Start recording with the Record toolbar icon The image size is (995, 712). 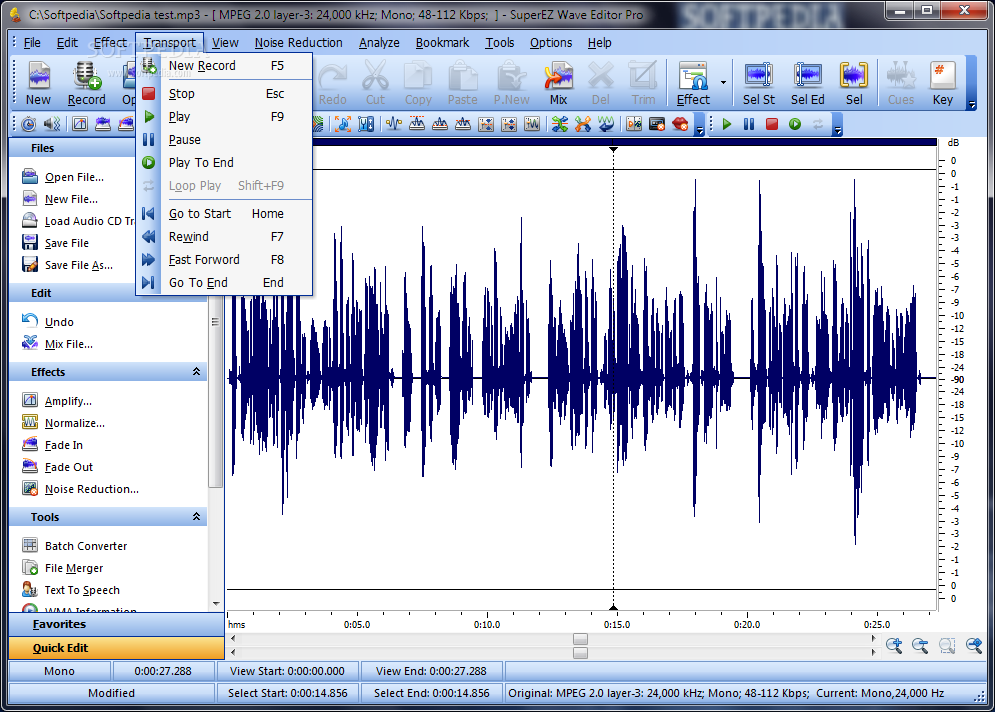(86, 83)
